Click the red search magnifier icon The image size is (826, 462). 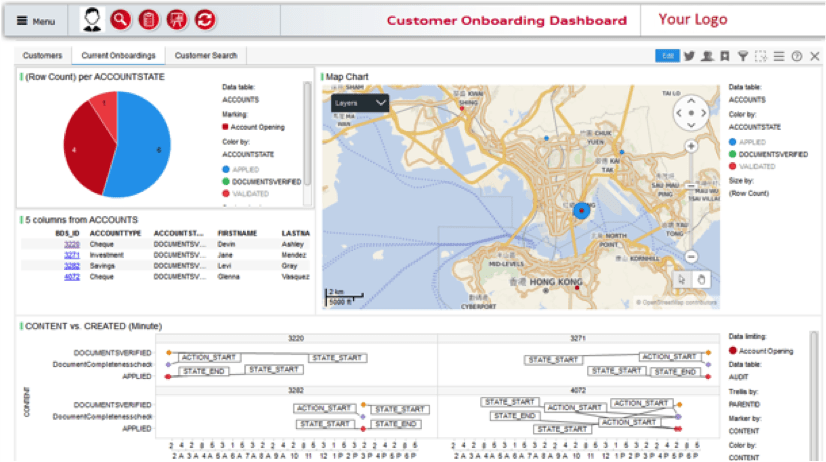point(121,20)
